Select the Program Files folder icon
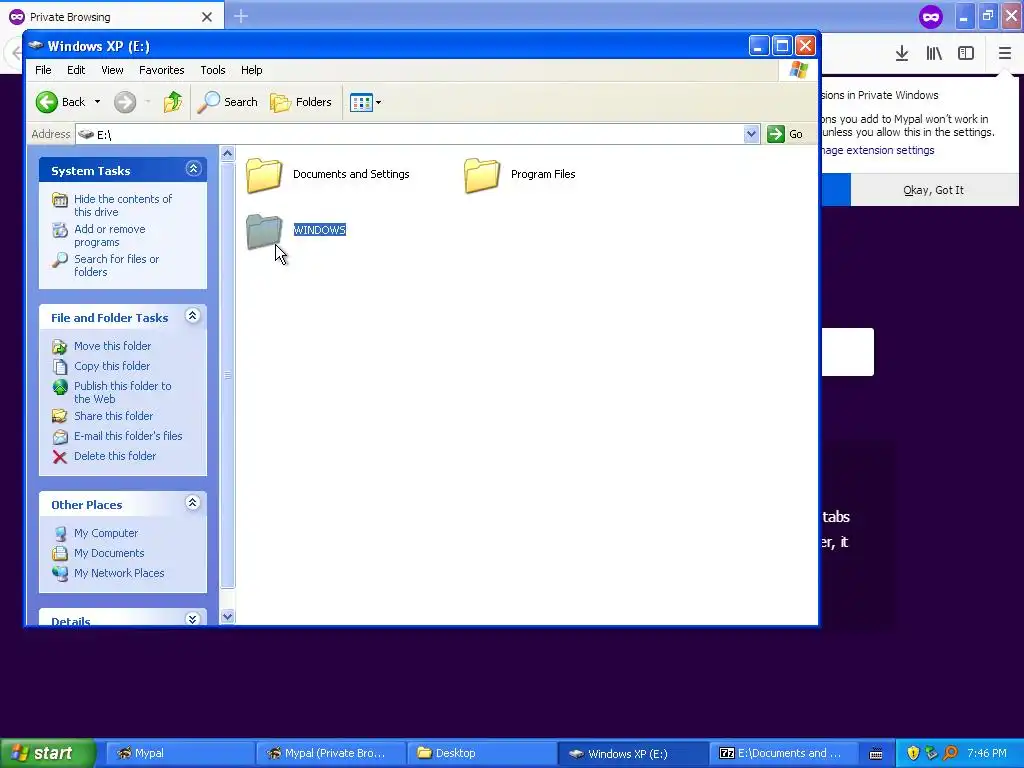 click(x=482, y=175)
